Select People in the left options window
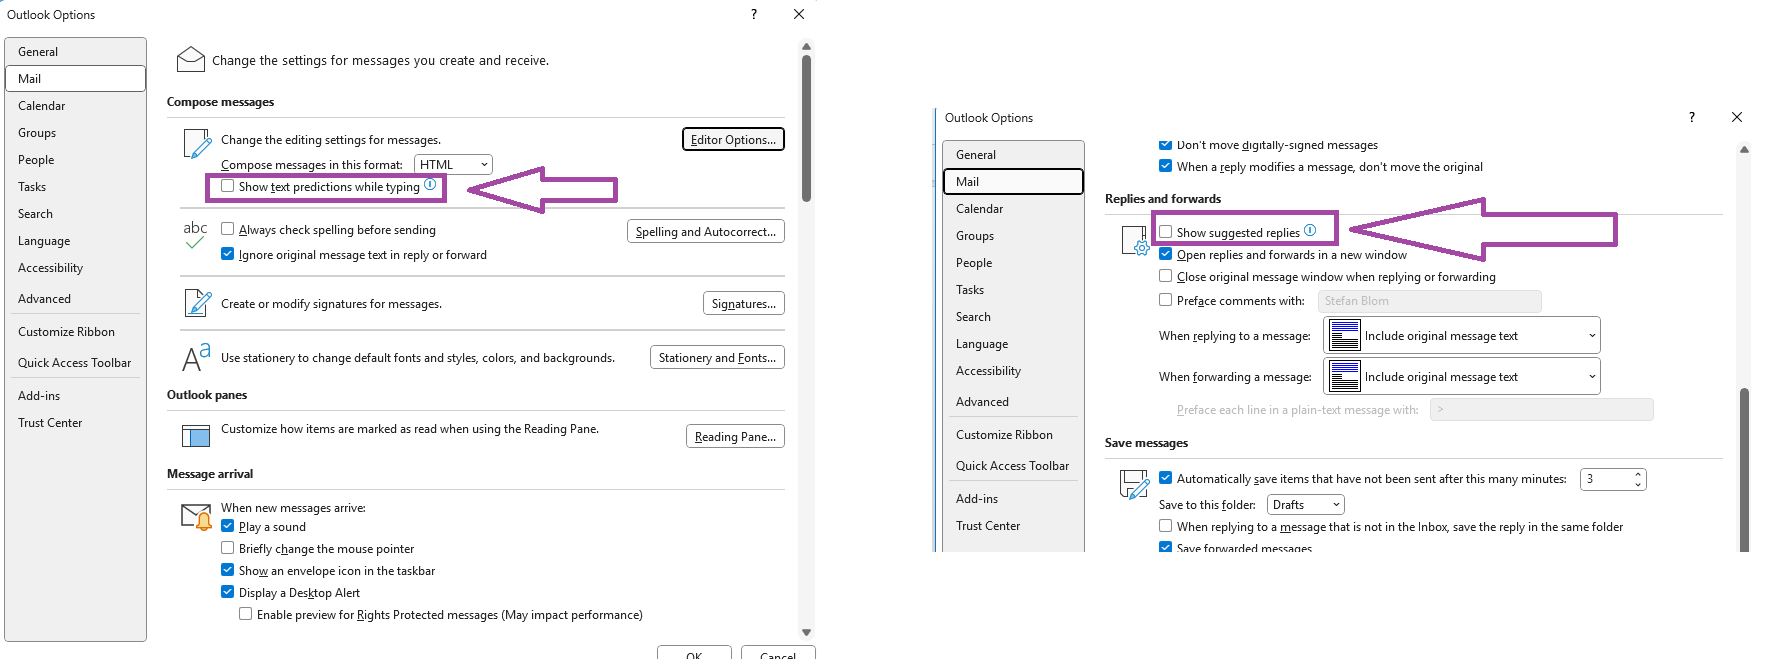Viewport: 1780px width, 659px height. click(x=75, y=160)
